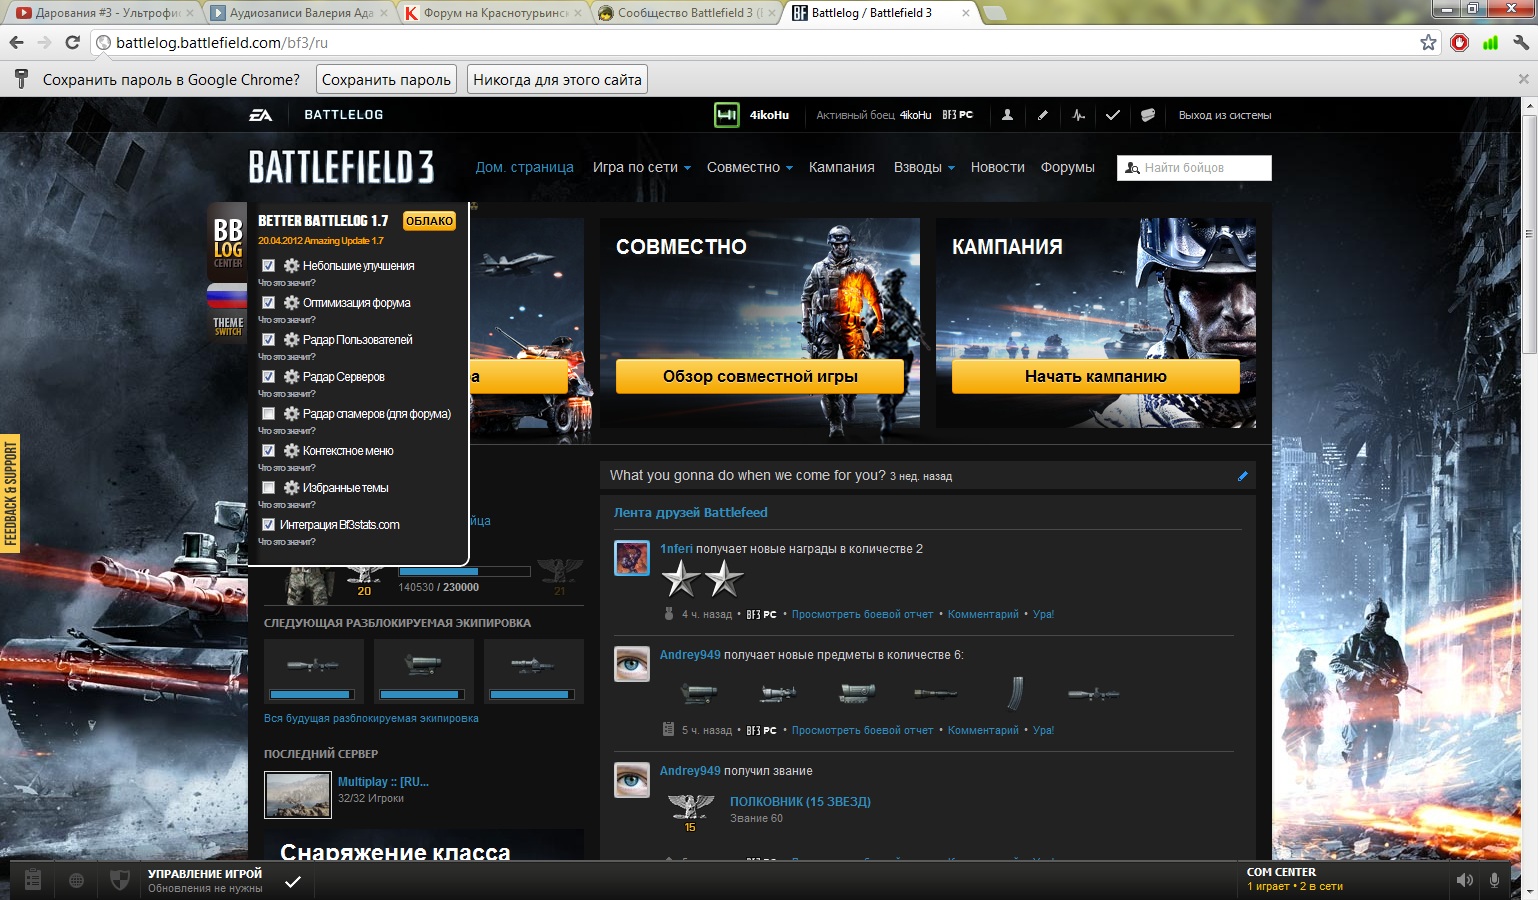Open Chrome wrench settings menu
1538x900 pixels.
point(1520,43)
